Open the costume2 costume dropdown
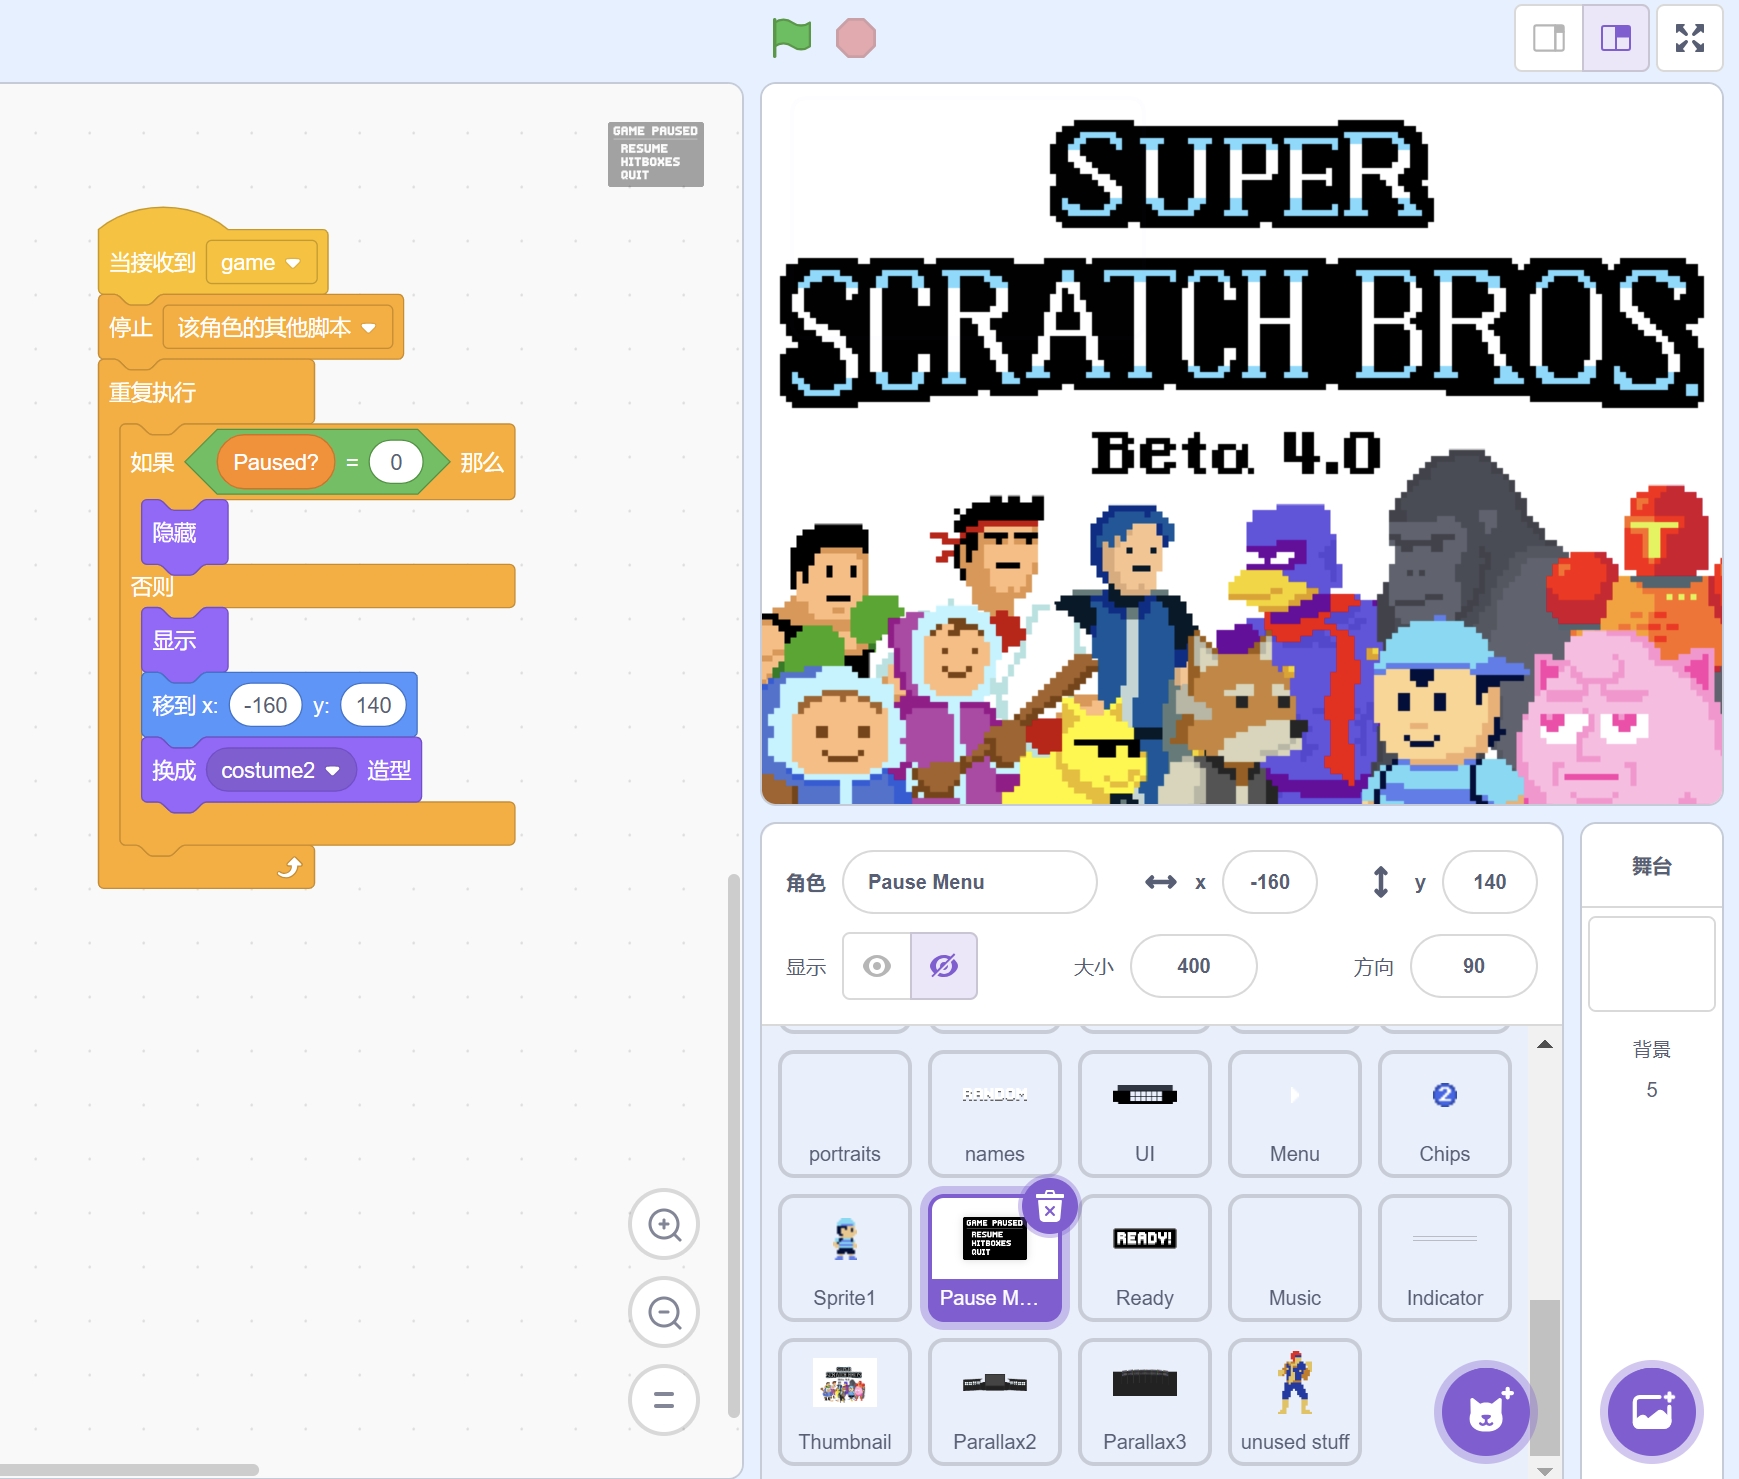Screen dimensions: 1739x1479 point(332,771)
